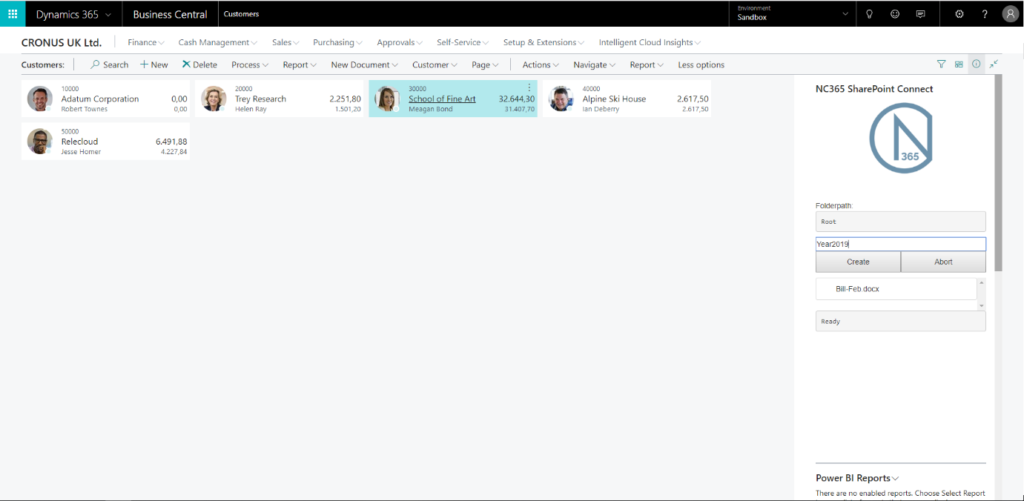
Task: Expand the Finance menu
Action: [146, 42]
